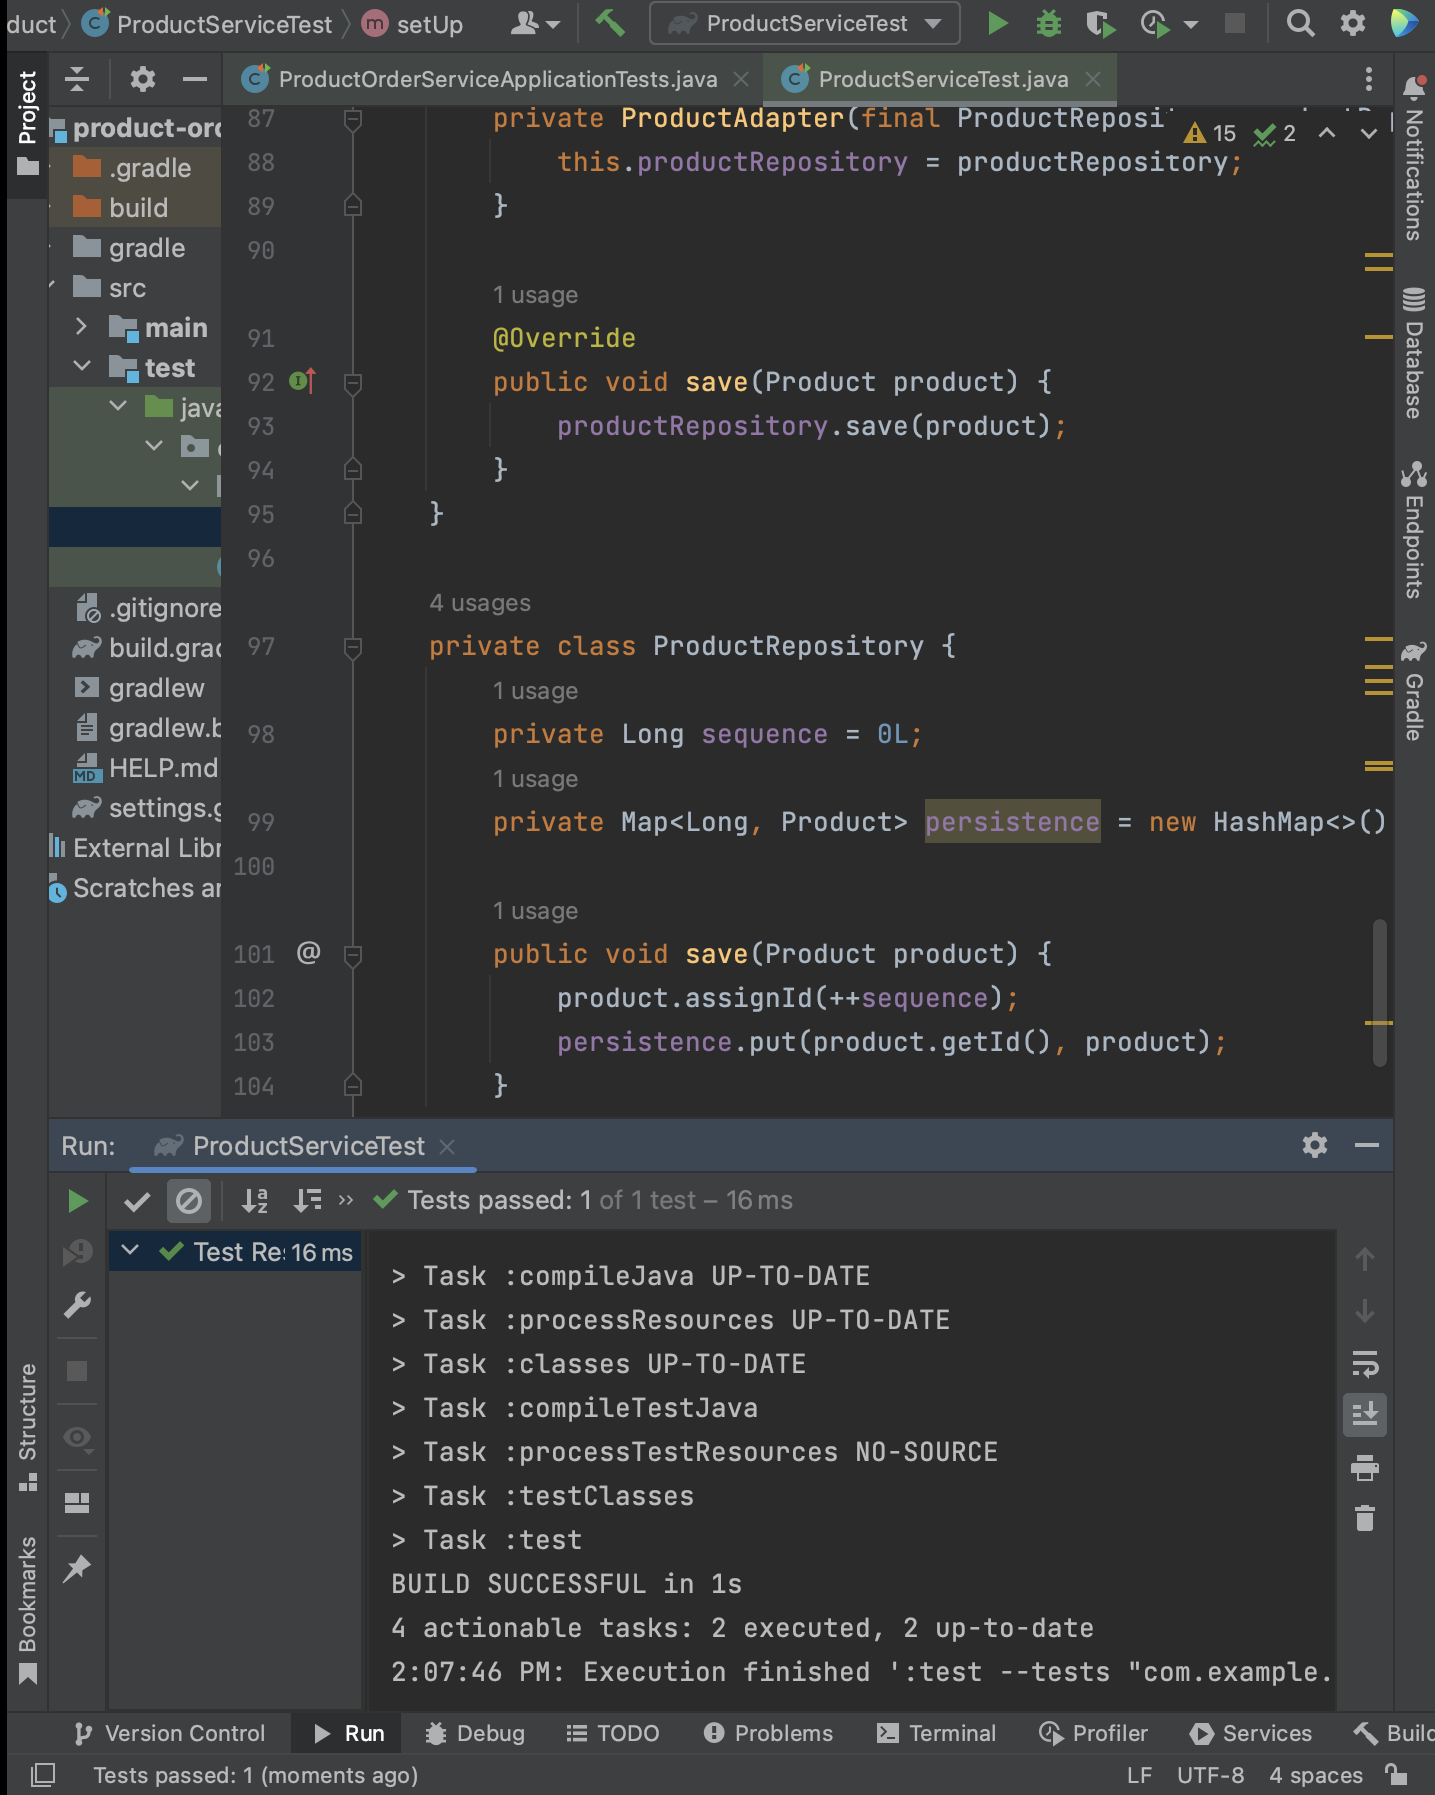The height and width of the screenshot is (1795, 1435).
Task: Collapse the java folder under test
Action: (x=118, y=406)
